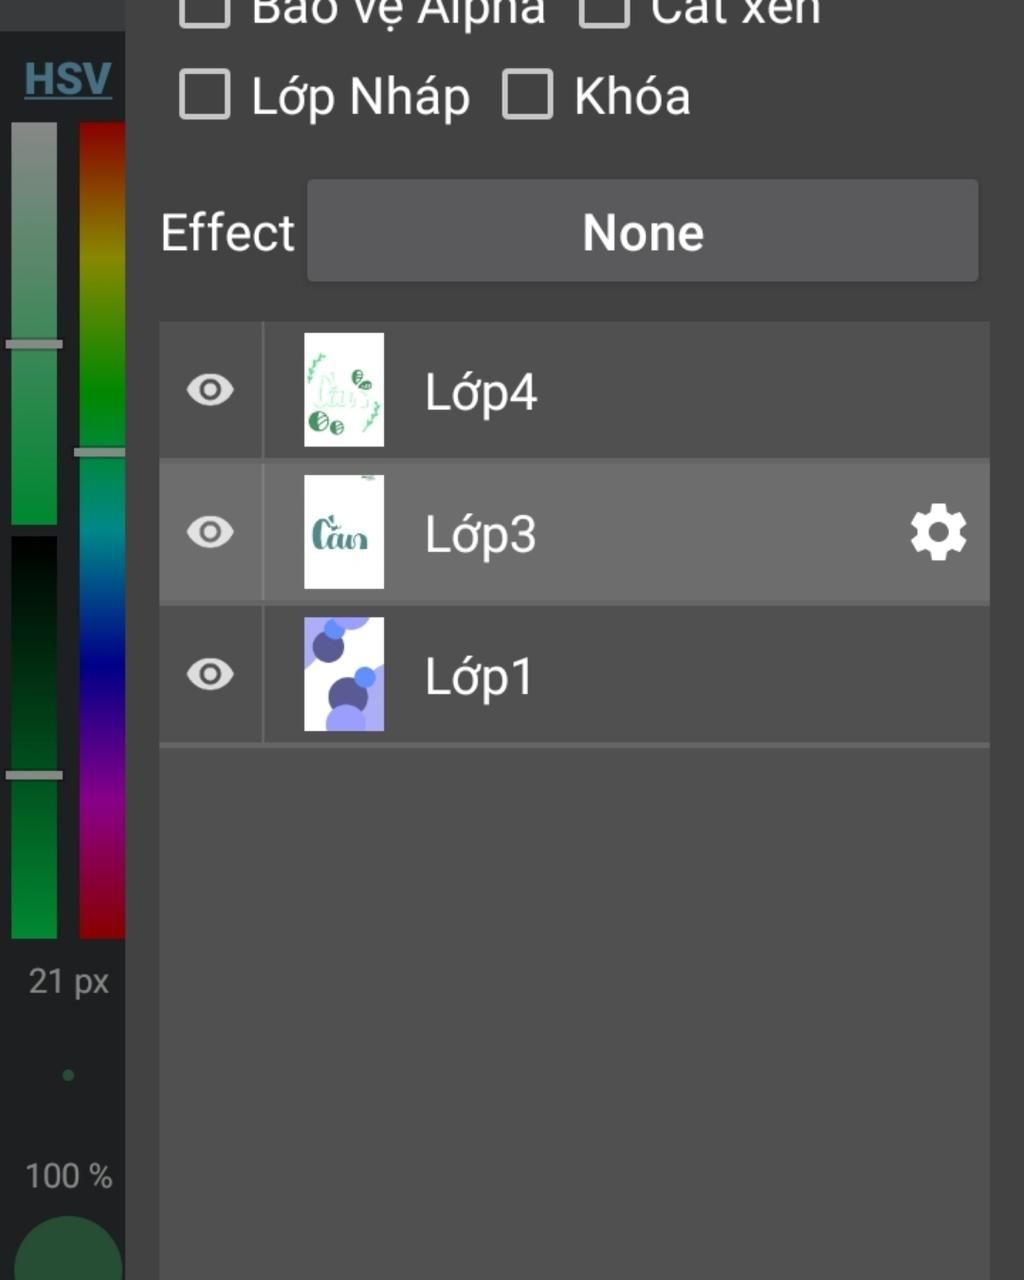Click the Lớp3 layer thumbnail

[344, 532]
